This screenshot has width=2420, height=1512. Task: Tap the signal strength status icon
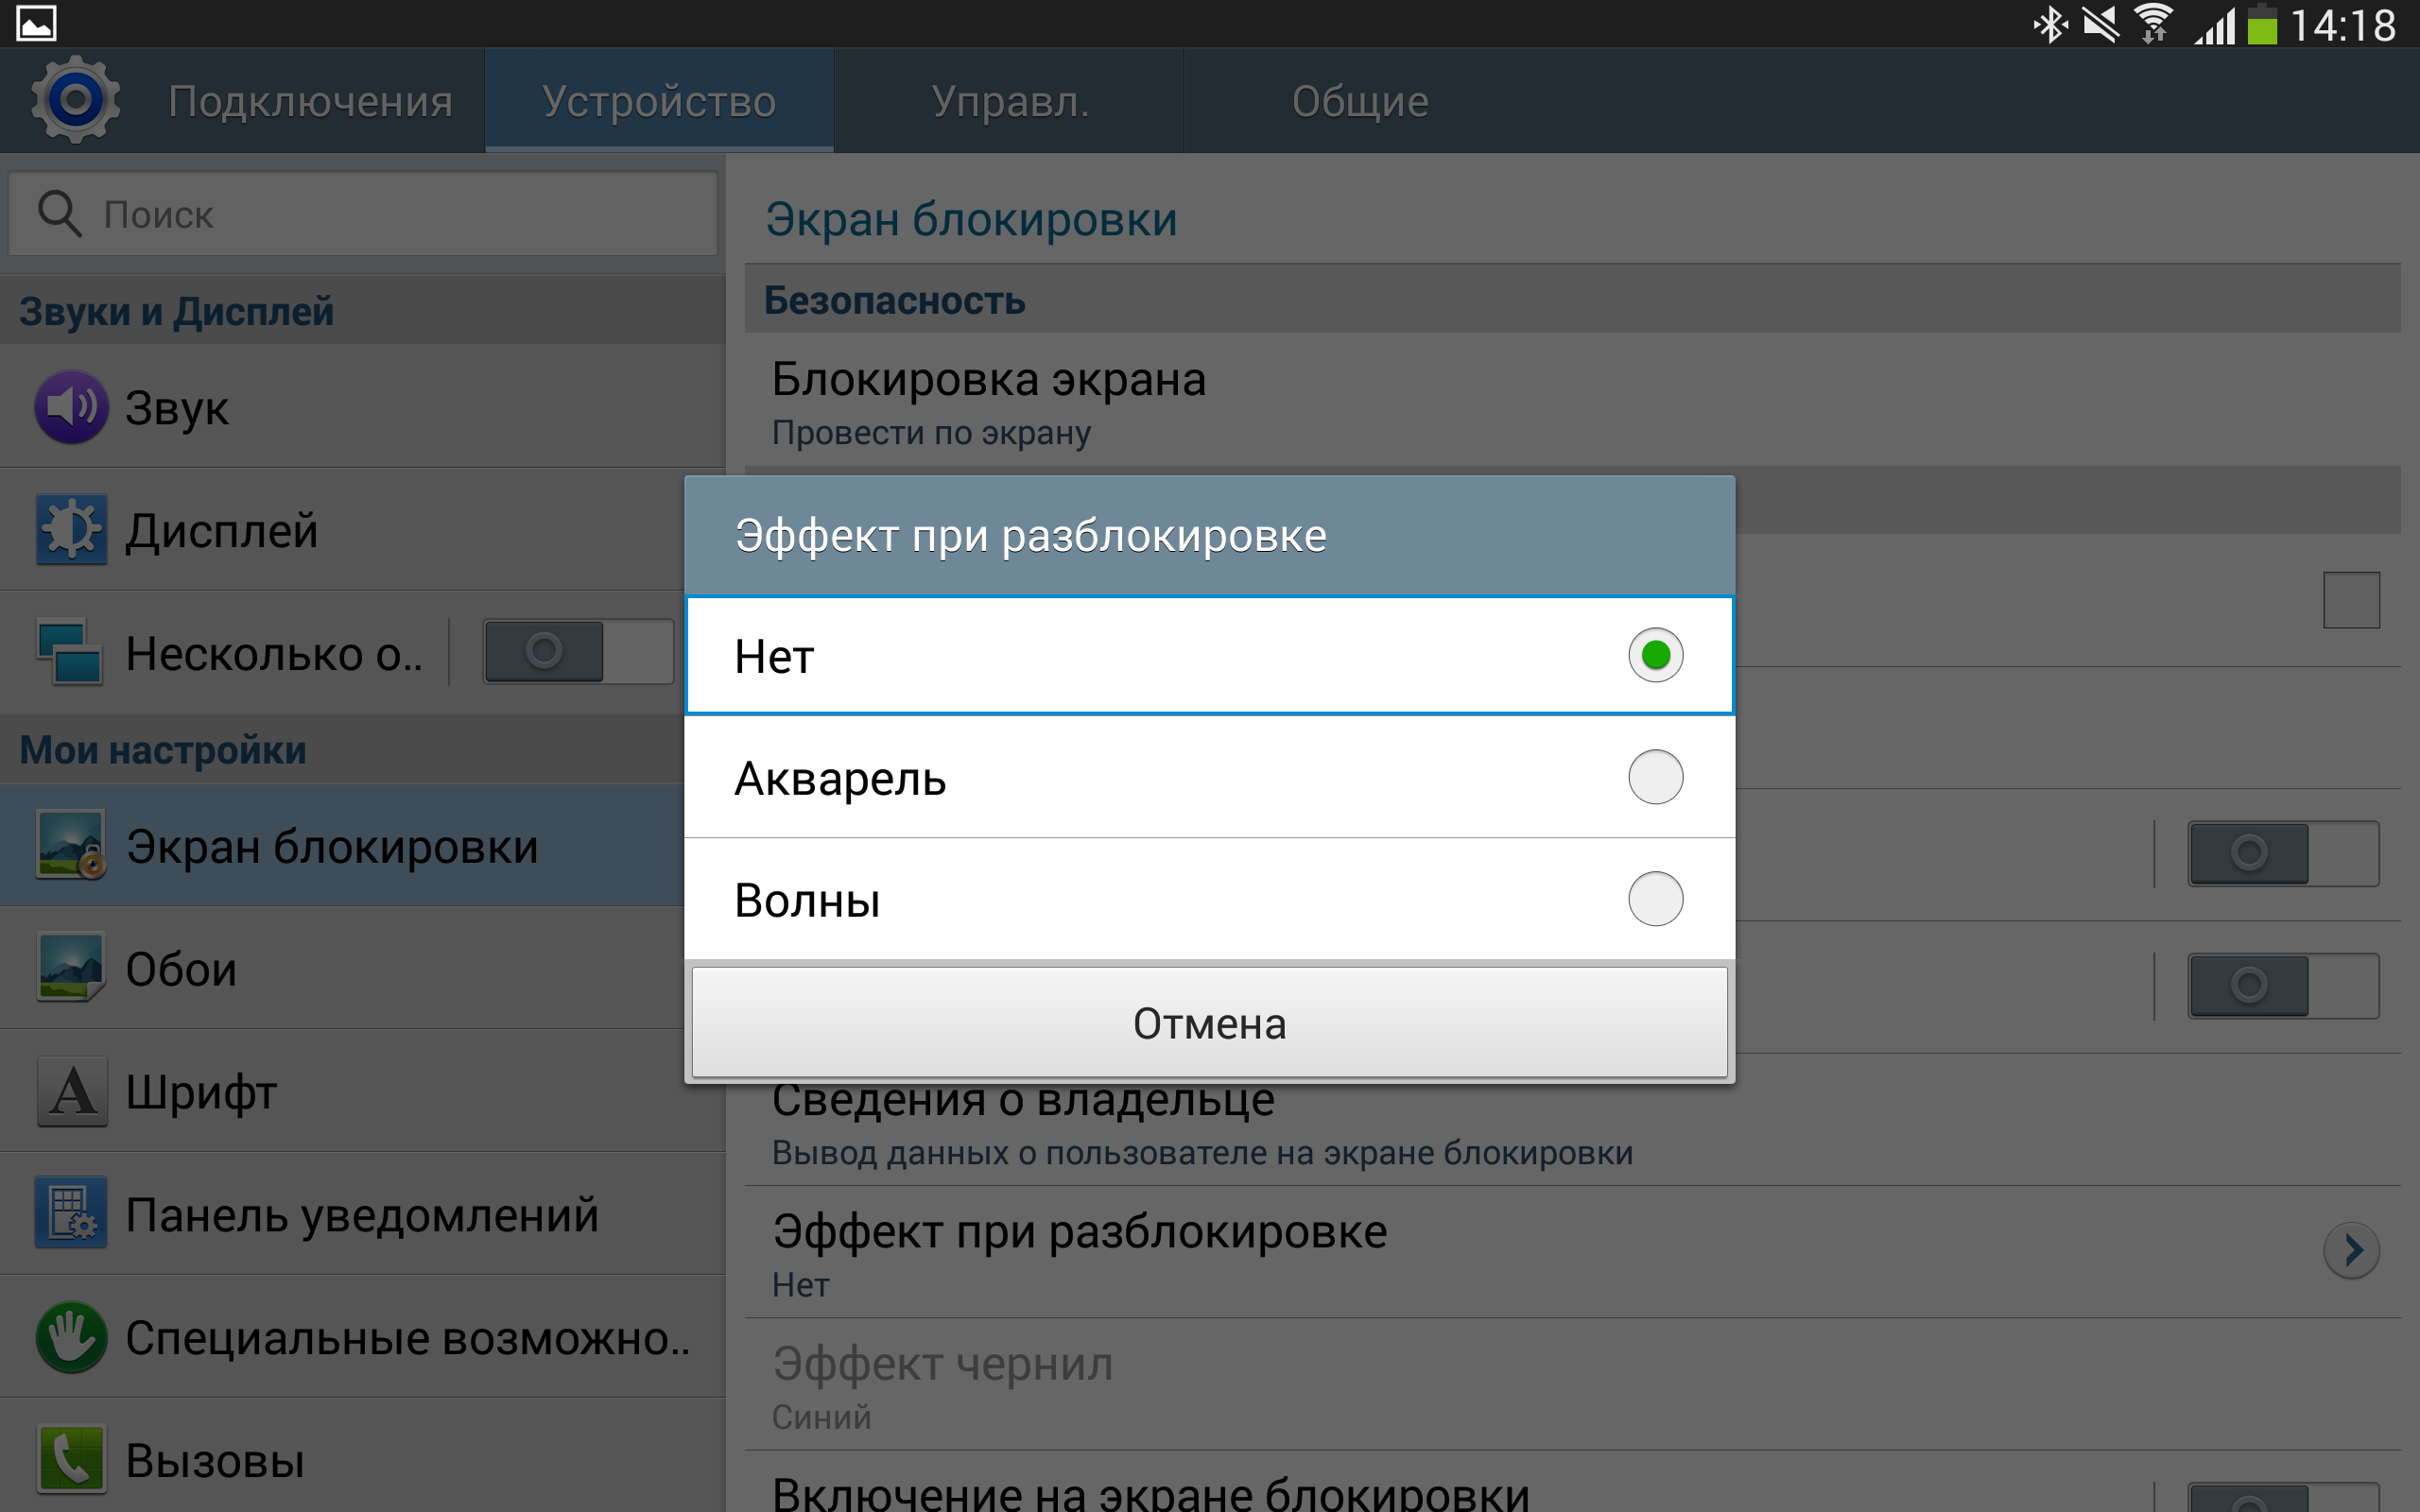tap(2214, 26)
